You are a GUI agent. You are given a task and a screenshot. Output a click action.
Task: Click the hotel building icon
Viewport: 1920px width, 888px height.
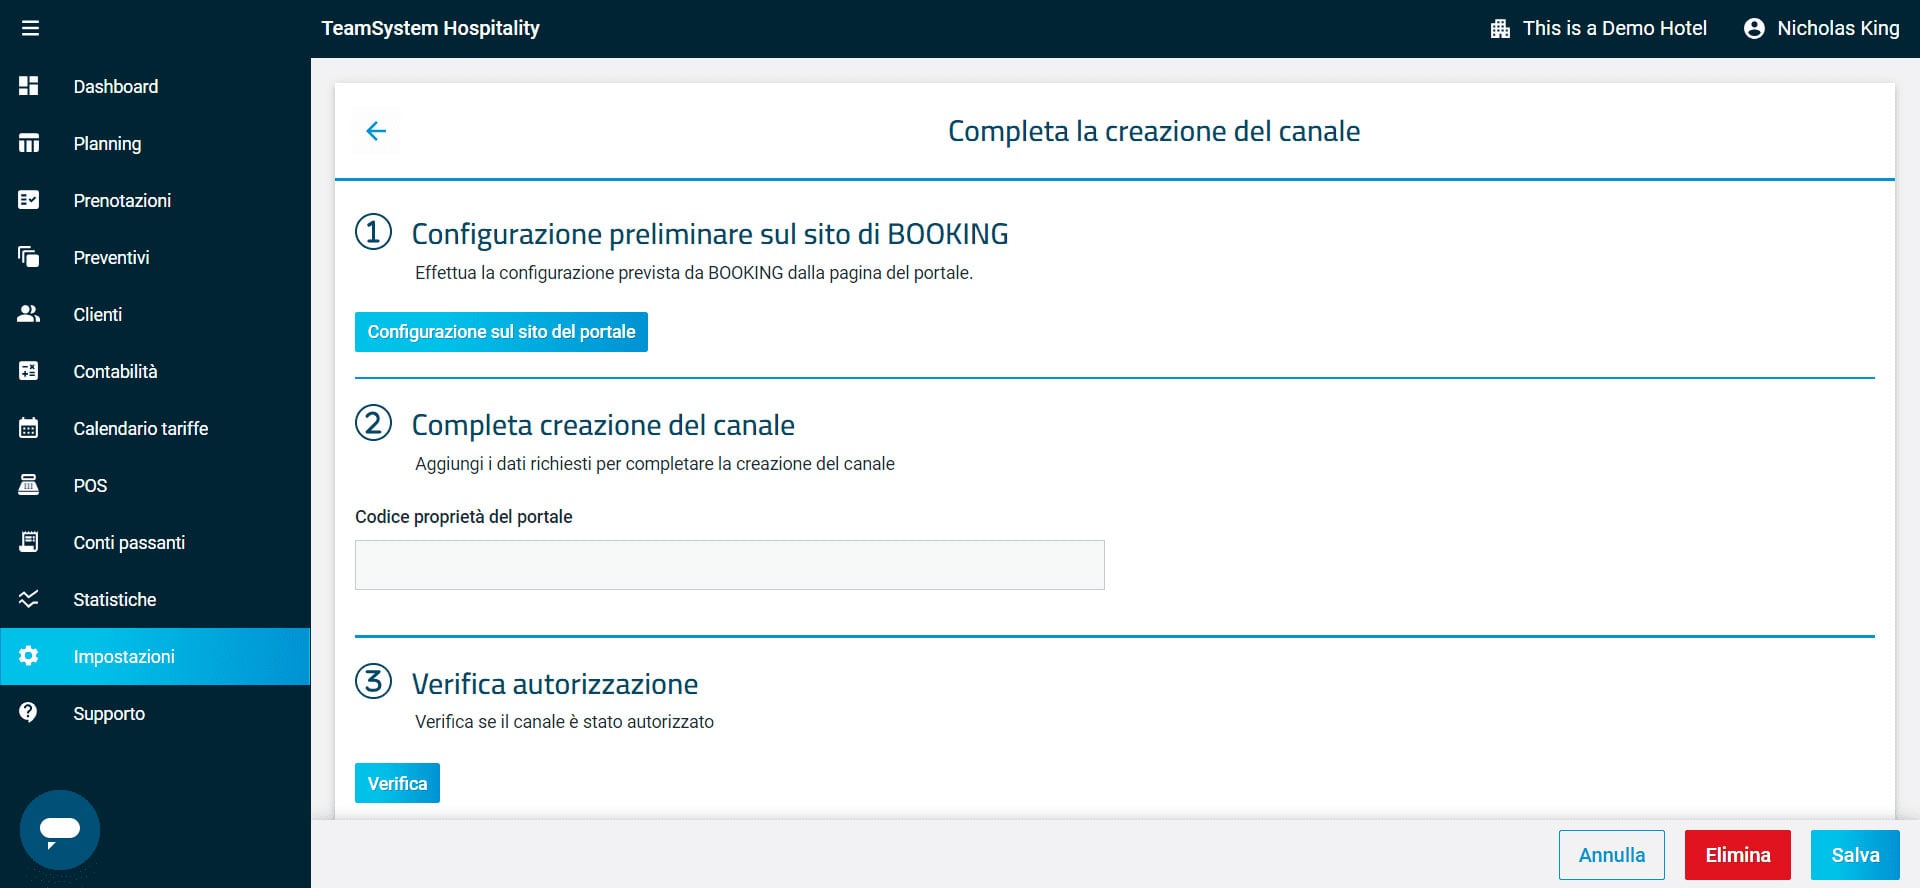[1500, 29]
